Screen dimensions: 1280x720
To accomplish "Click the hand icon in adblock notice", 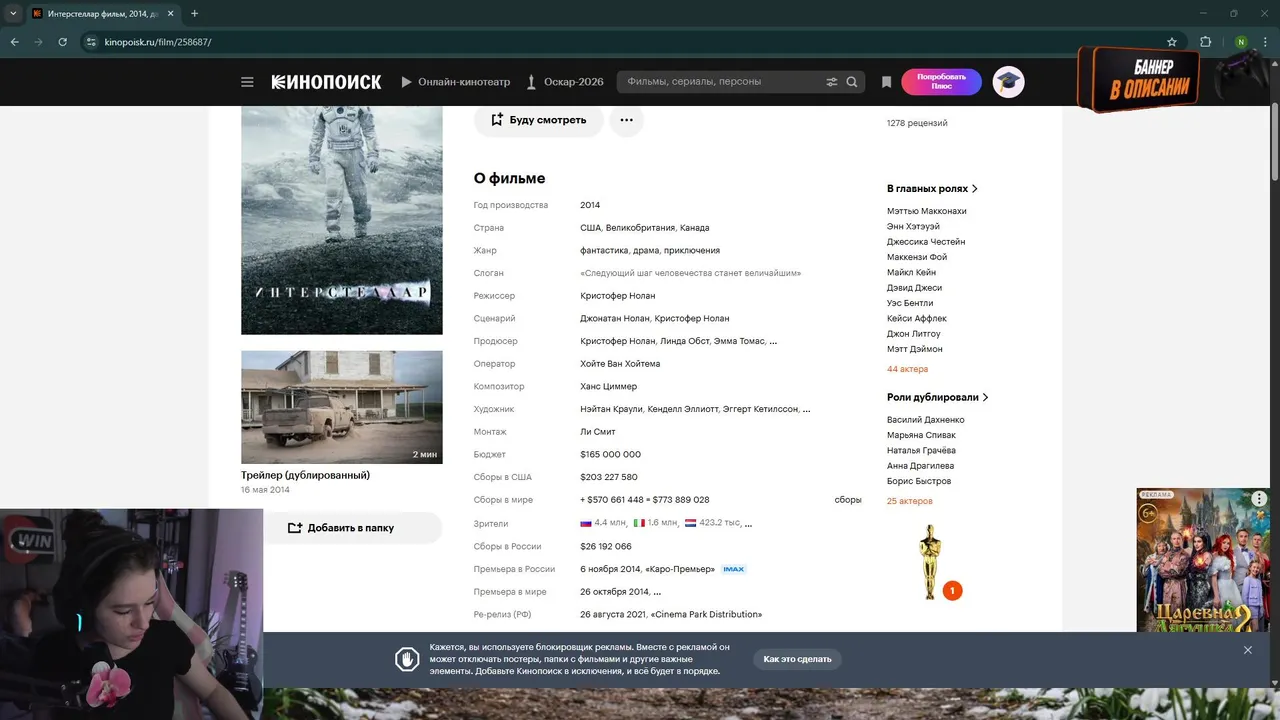I will (406, 659).
